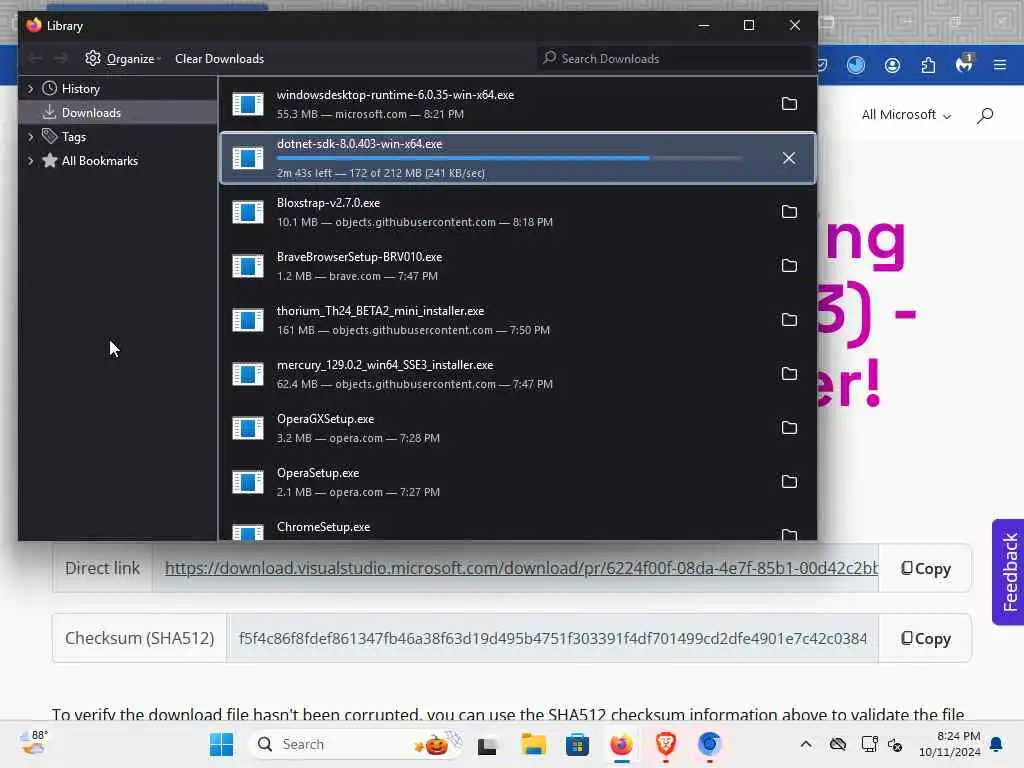This screenshot has width=1024, height=768.
Task: Open containing folder for thorium mini installer
Action: (x=789, y=320)
